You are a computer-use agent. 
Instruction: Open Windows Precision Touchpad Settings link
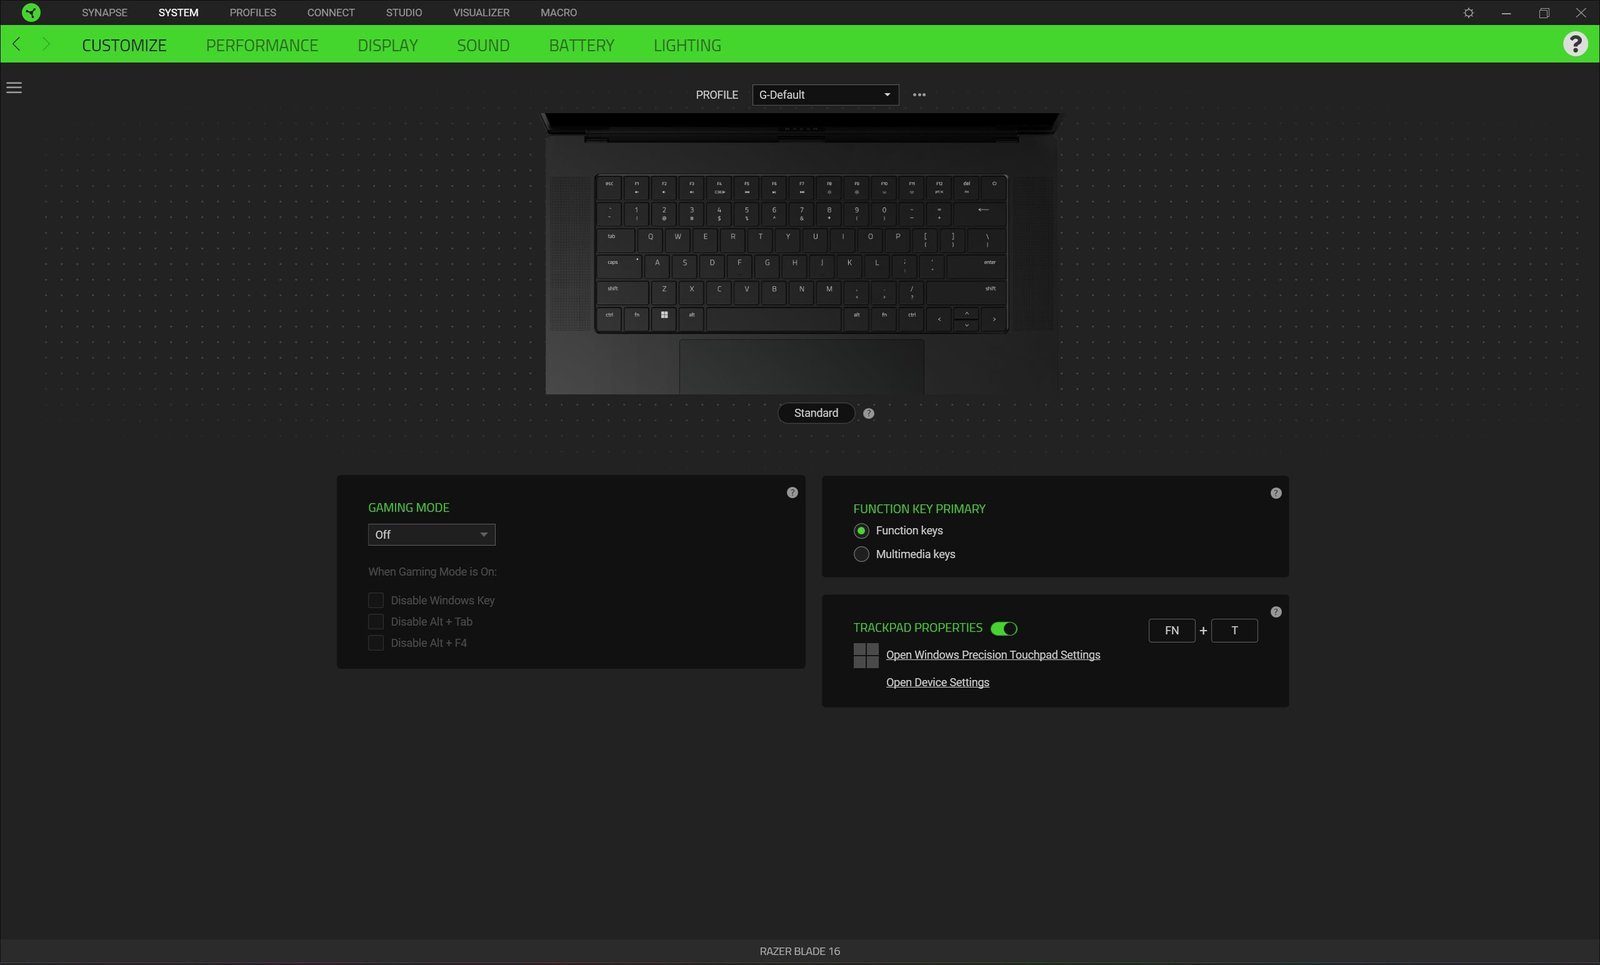coord(992,655)
